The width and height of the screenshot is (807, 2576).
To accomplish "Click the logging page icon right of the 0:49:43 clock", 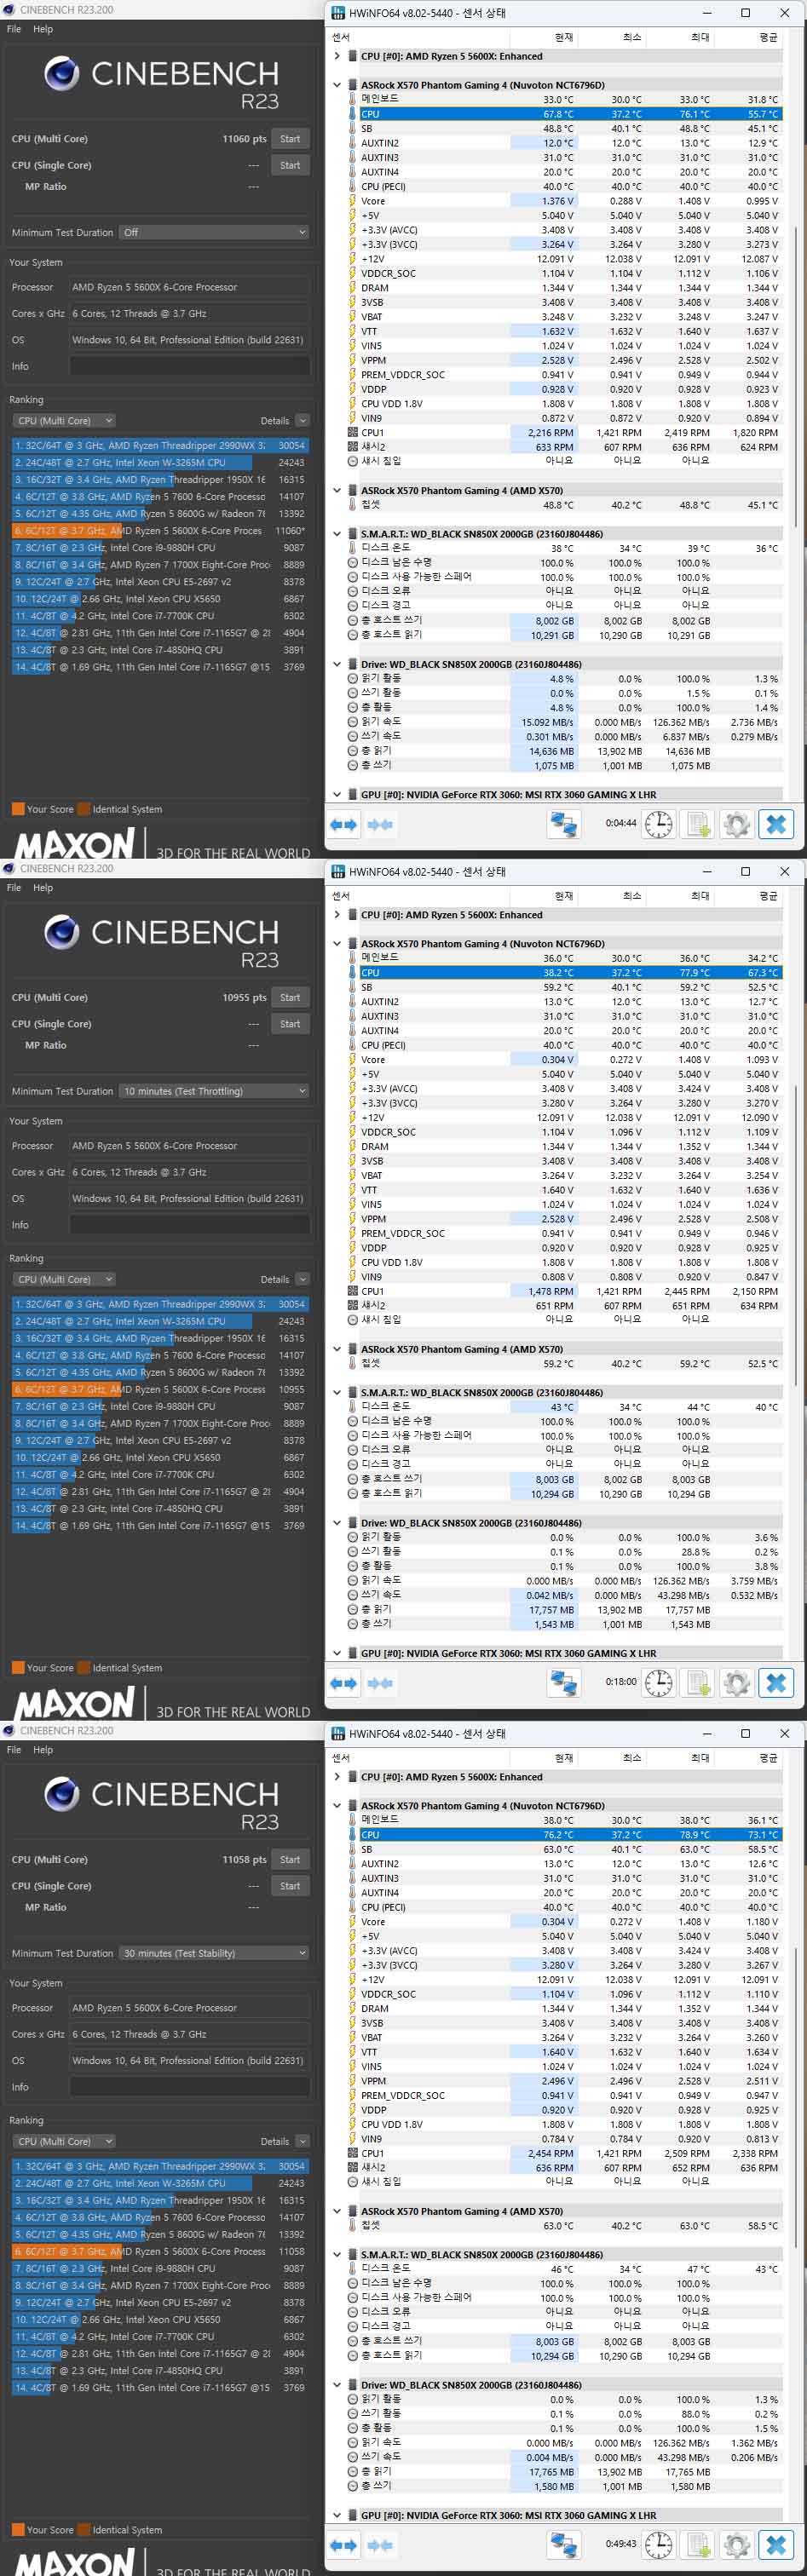I will coord(698,2545).
